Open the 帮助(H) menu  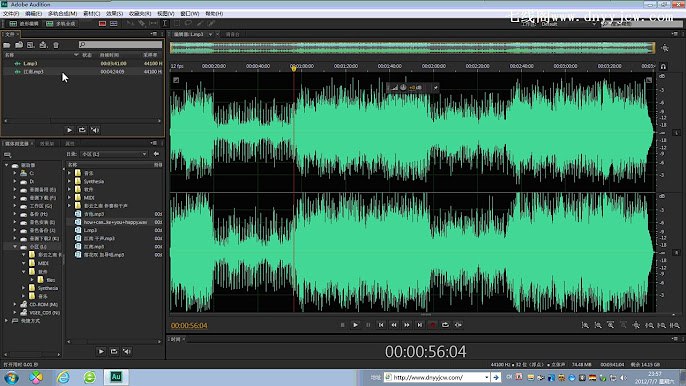[214, 14]
